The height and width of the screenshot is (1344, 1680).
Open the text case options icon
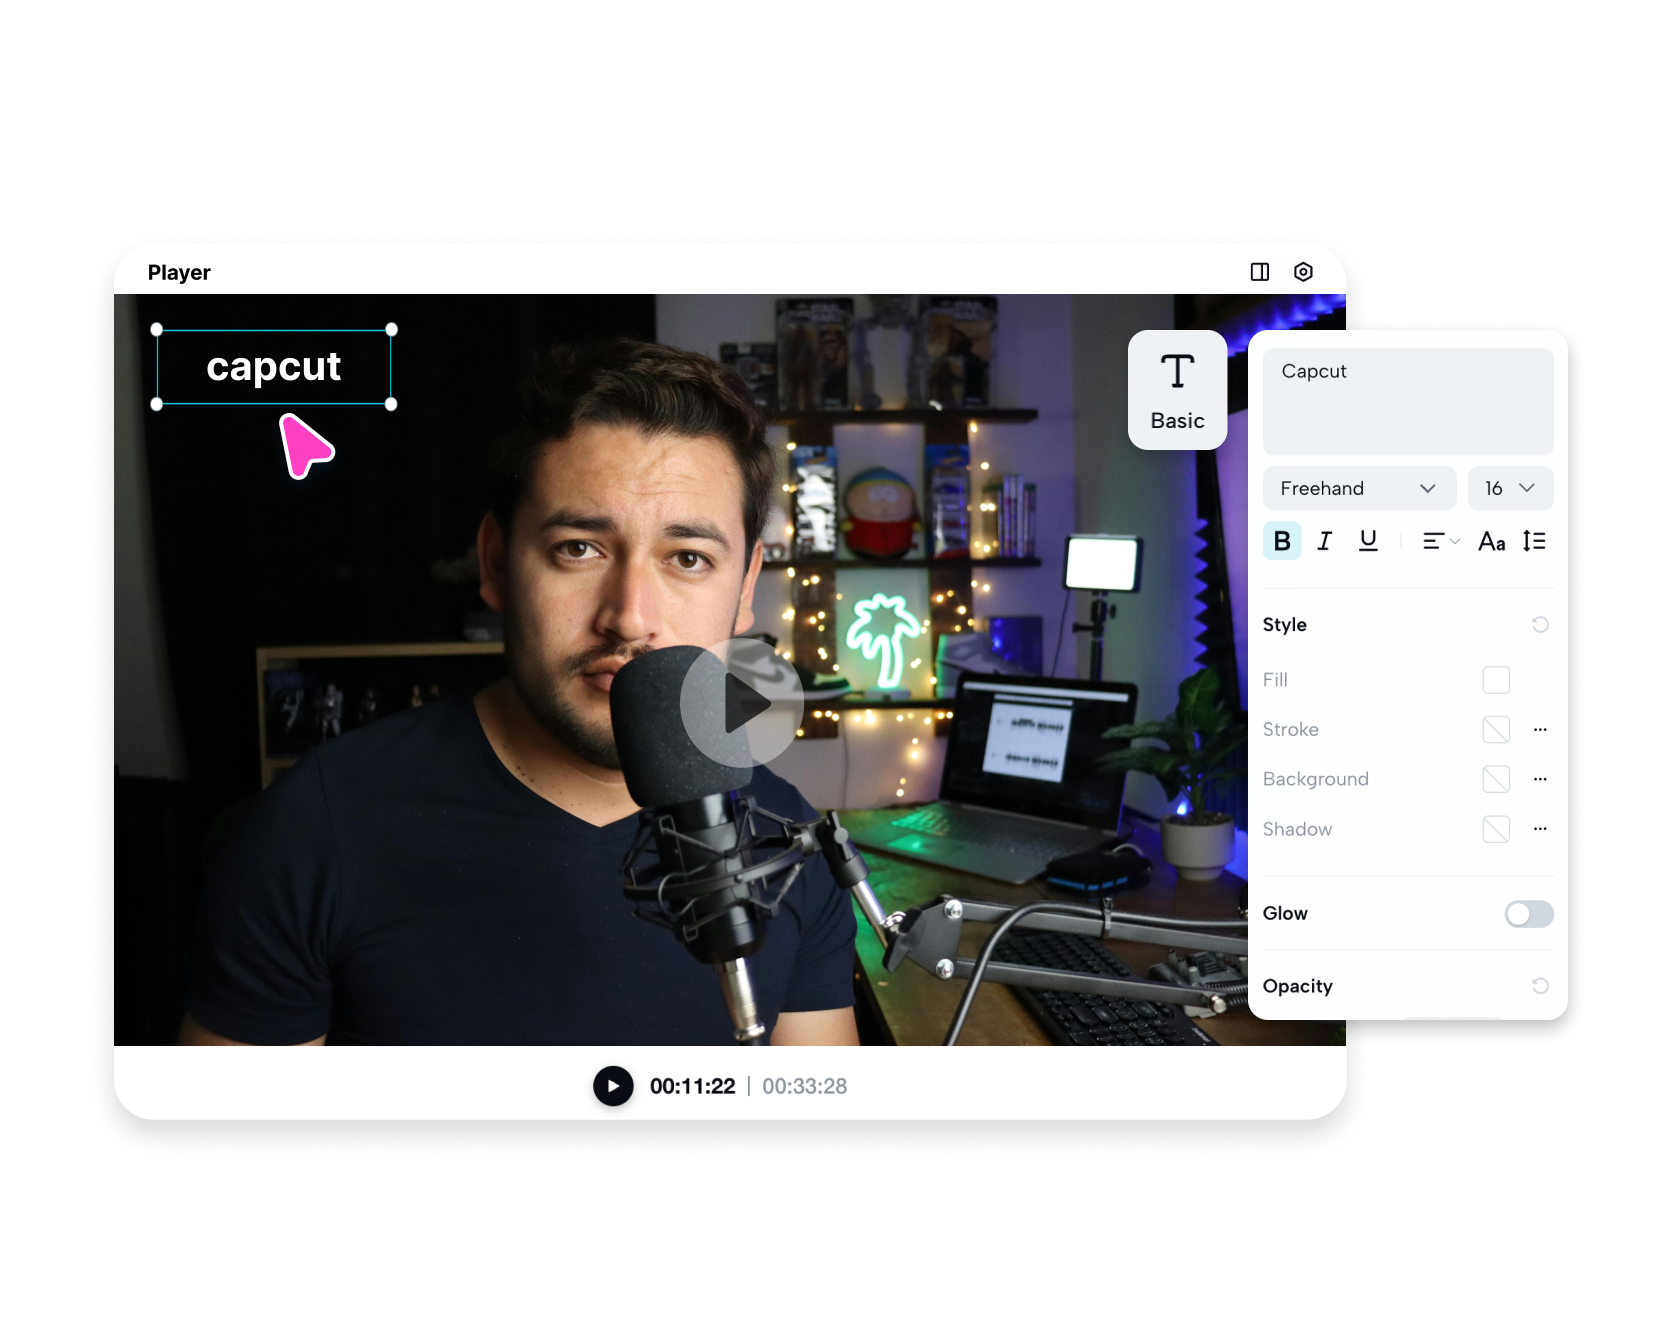[1491, 541]
